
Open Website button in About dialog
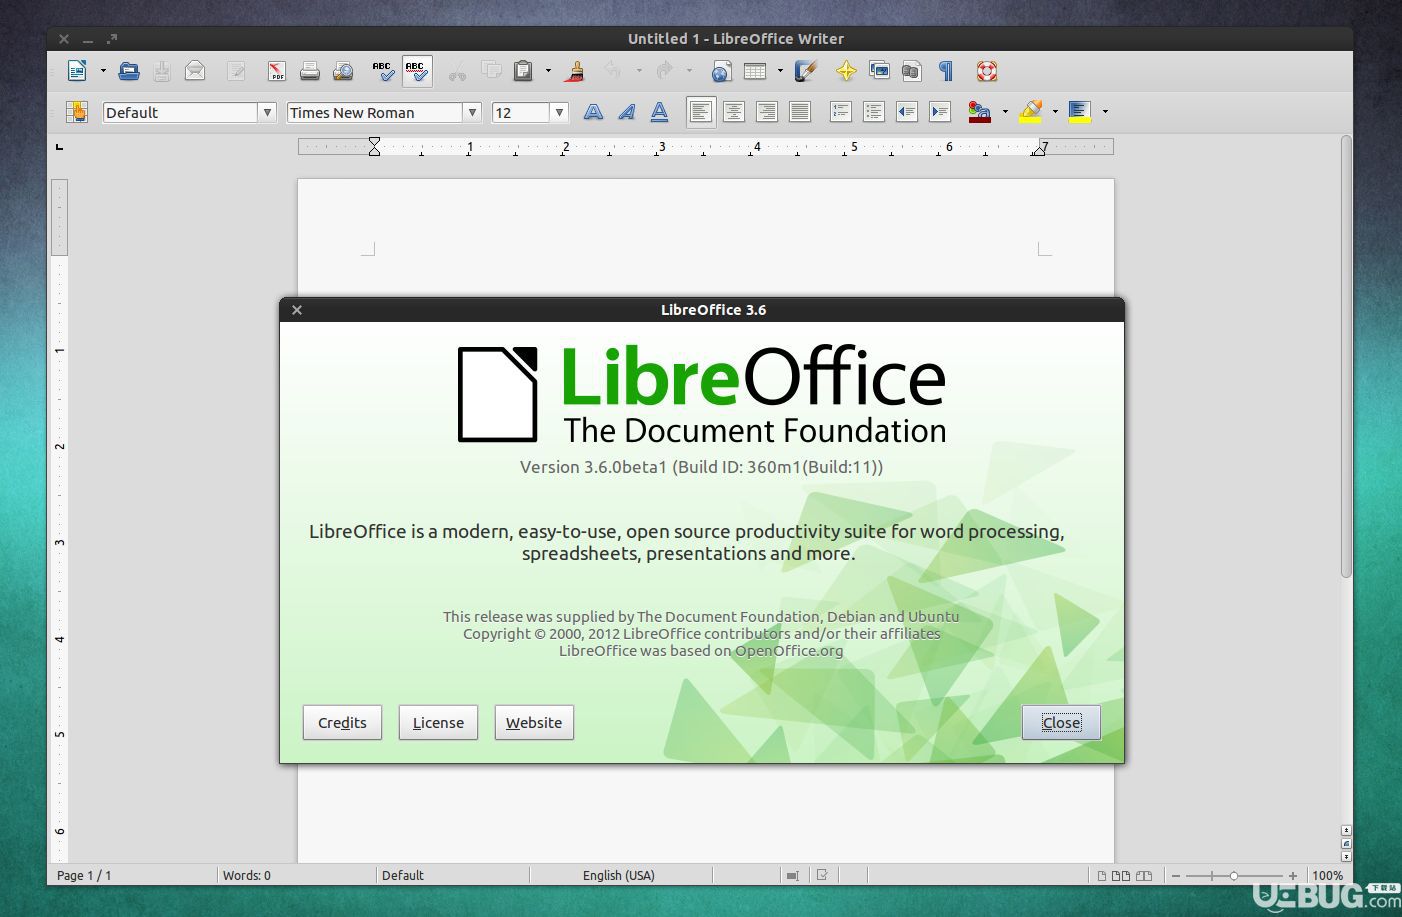click(534, 722)
